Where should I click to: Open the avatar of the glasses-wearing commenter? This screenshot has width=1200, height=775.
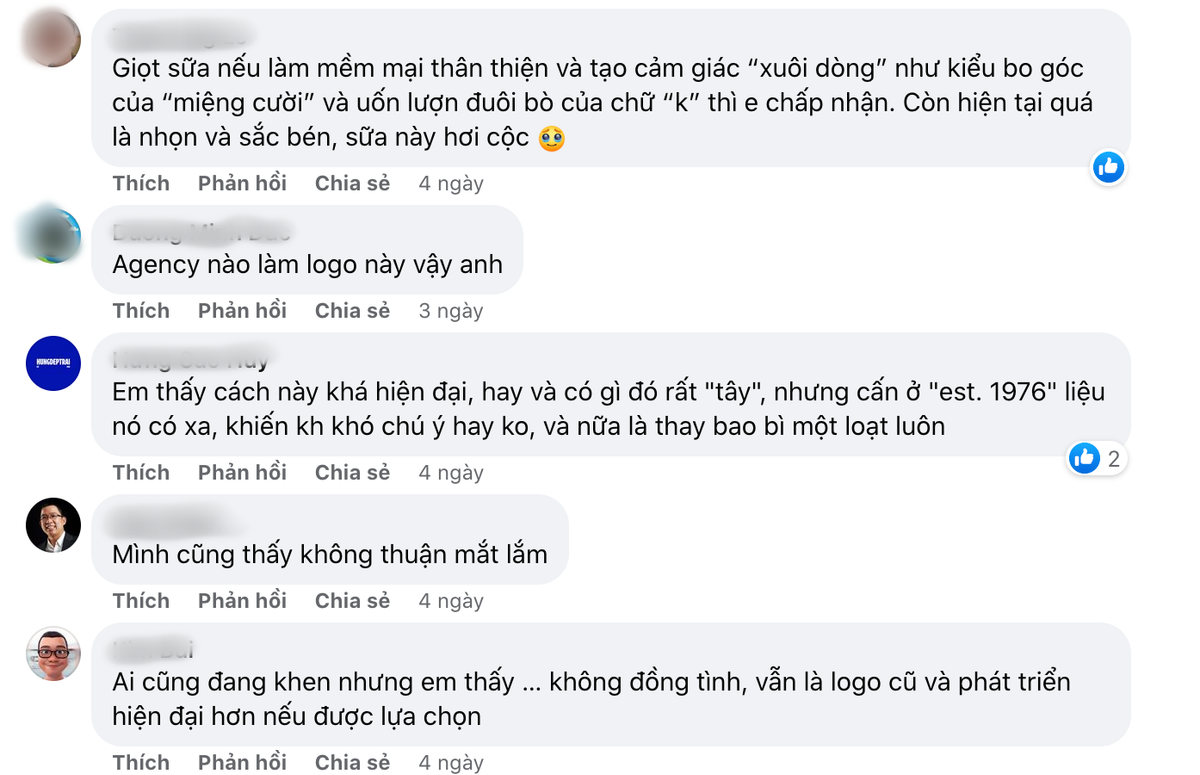(x=53, y=527)
